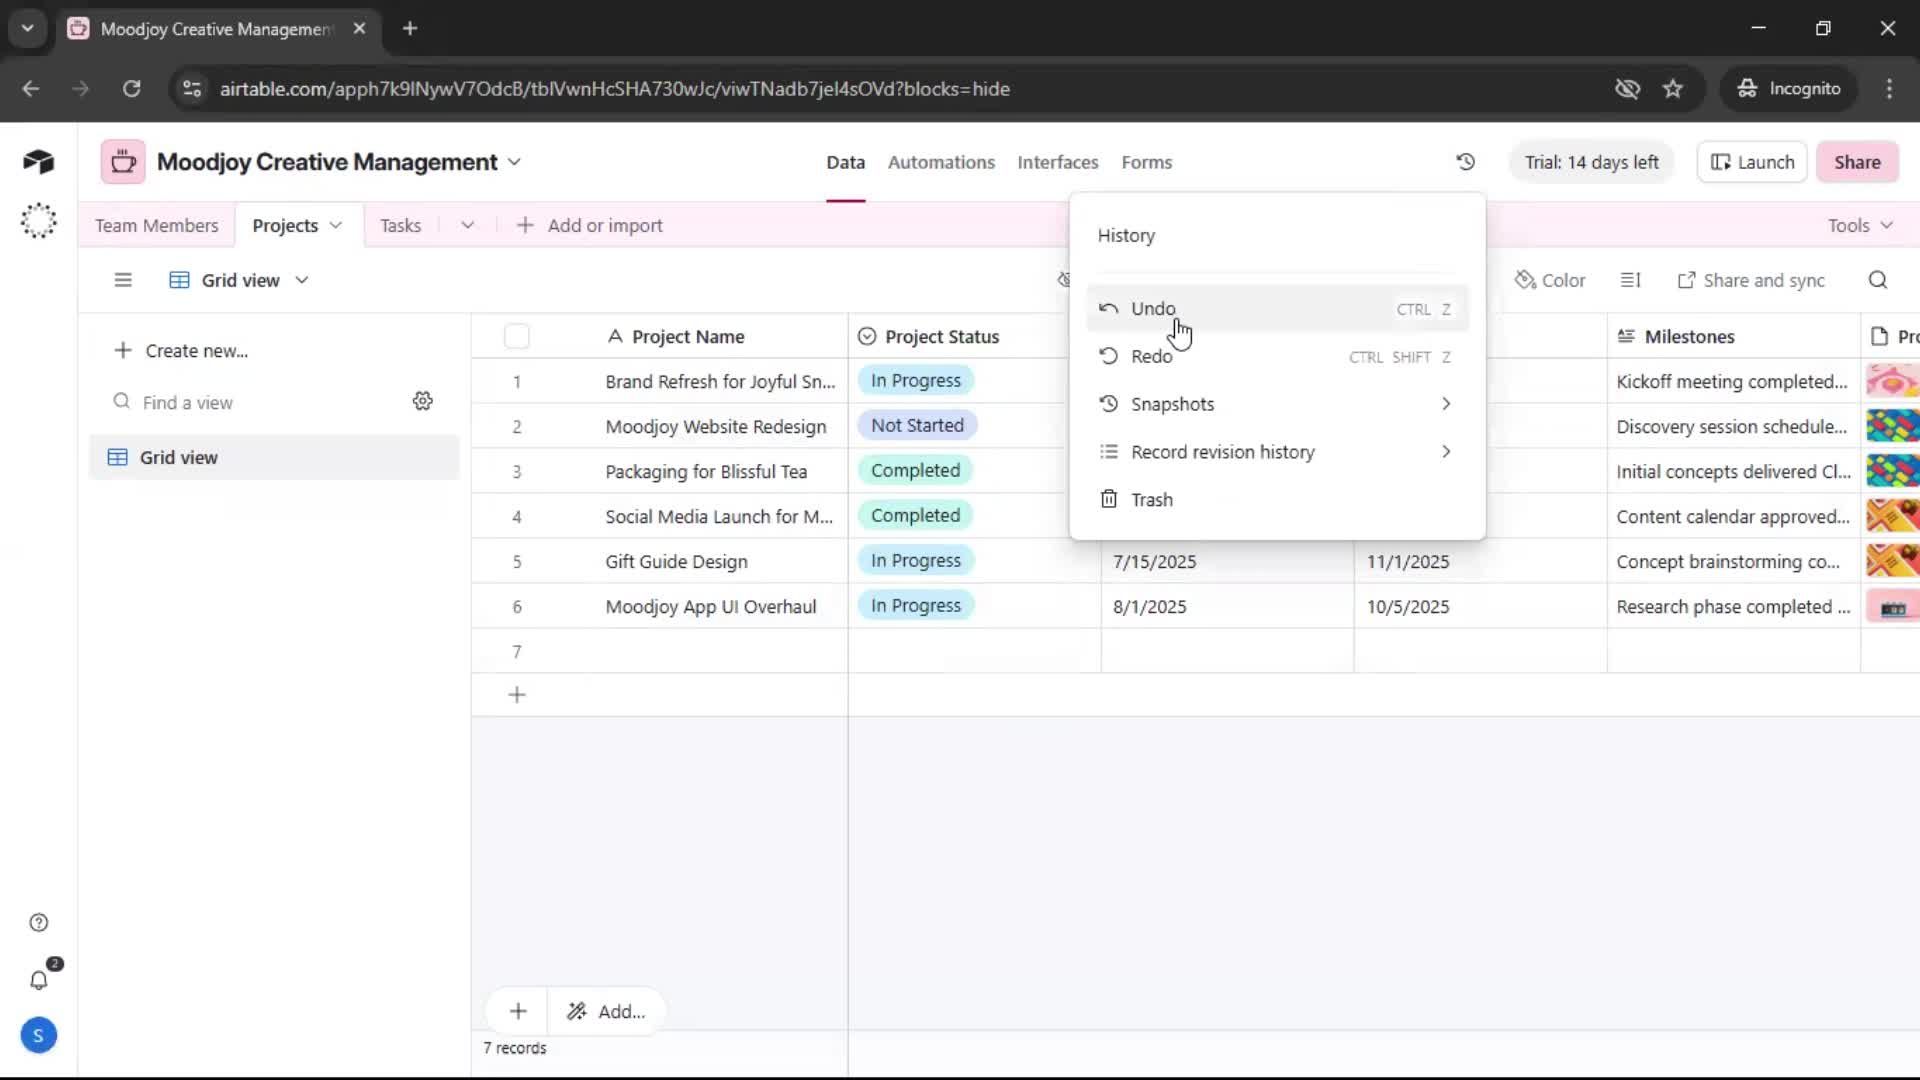Select Undo from History menu
Image resolution: width=1920 pixels, height=1080 pixels.
pos(1276,308)
